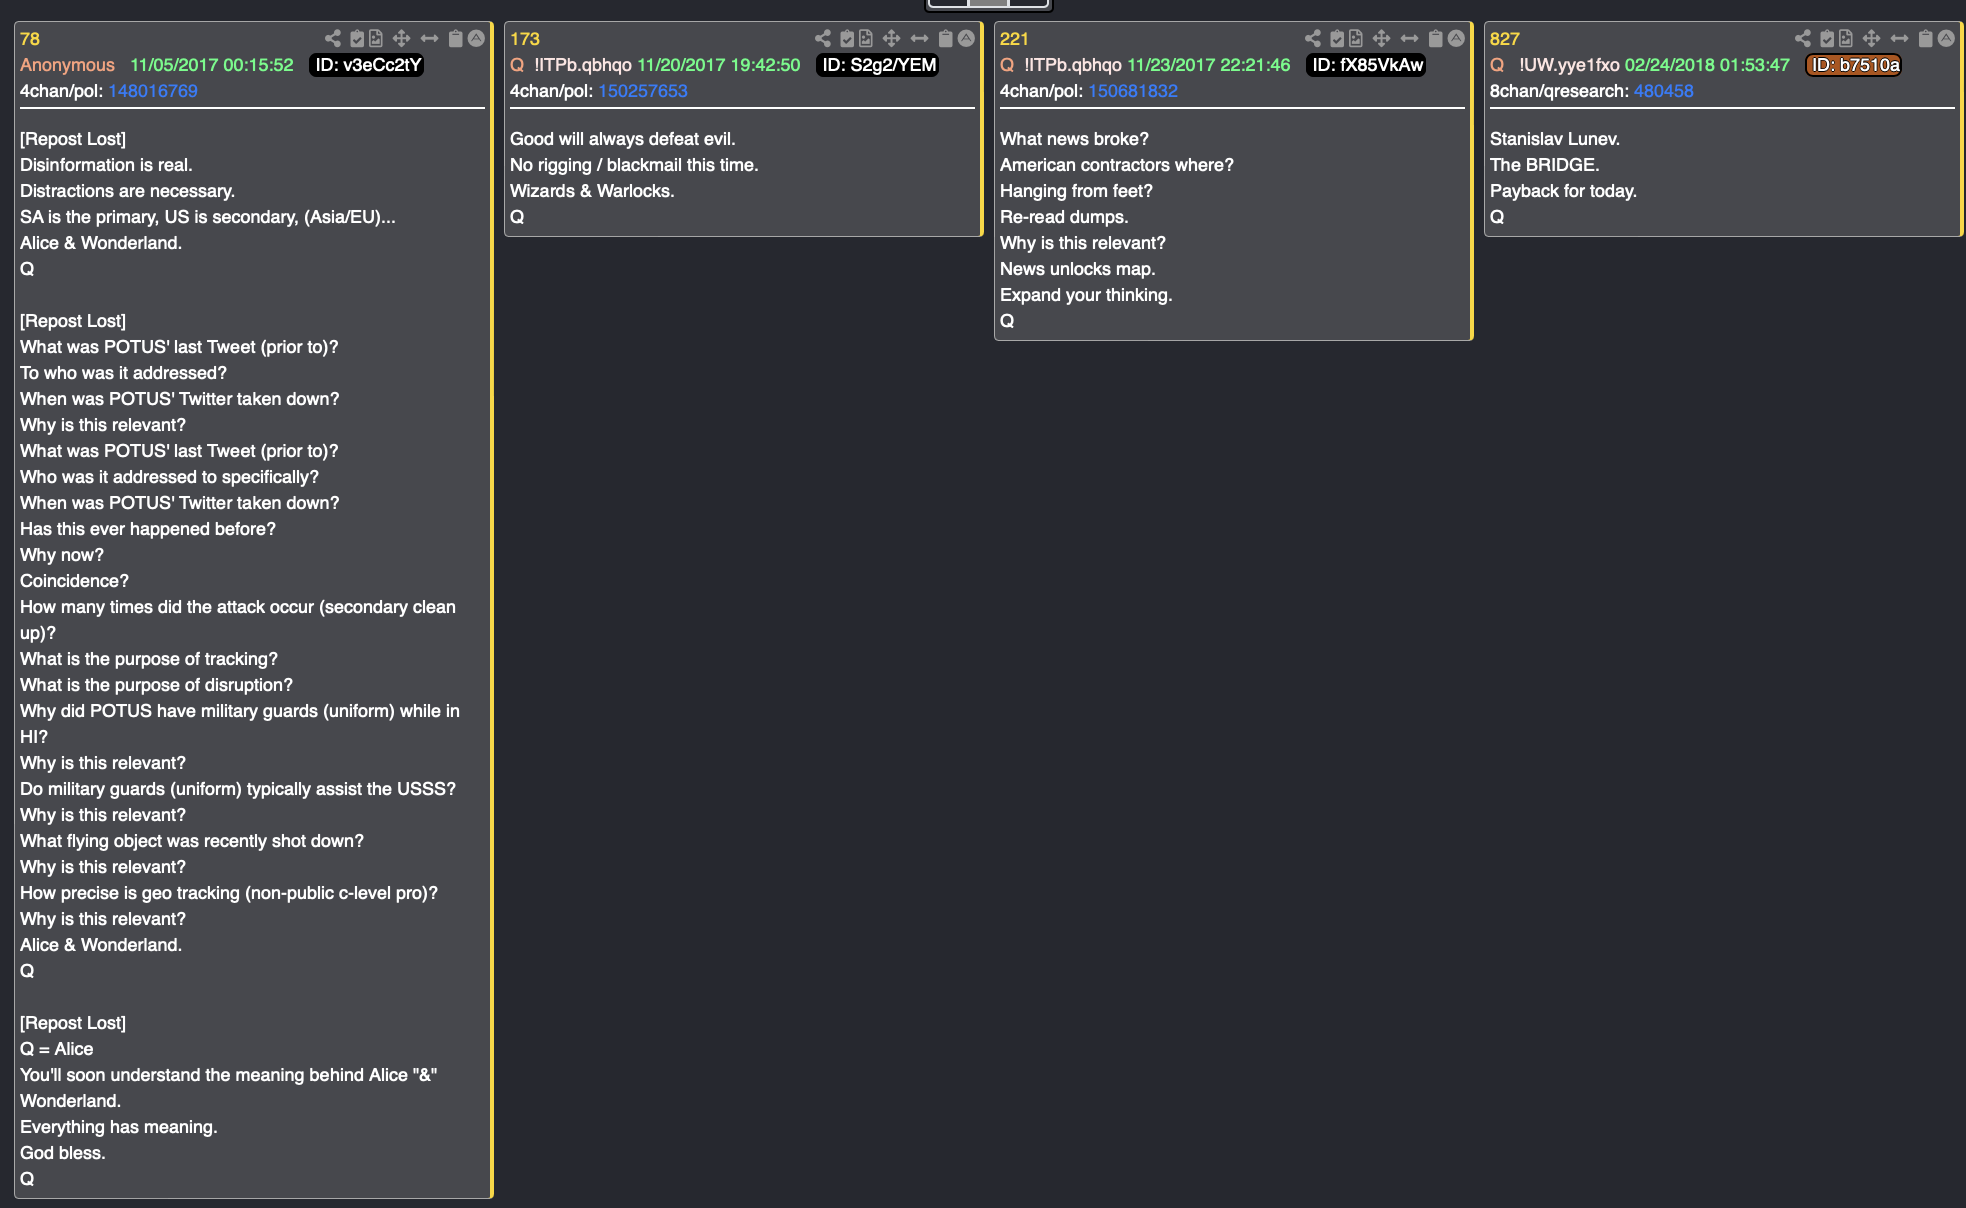The image size is (1966, 1208).
Task: Click the text 'Stanislav Lunev.'
Action: [x=1555, y=139]
